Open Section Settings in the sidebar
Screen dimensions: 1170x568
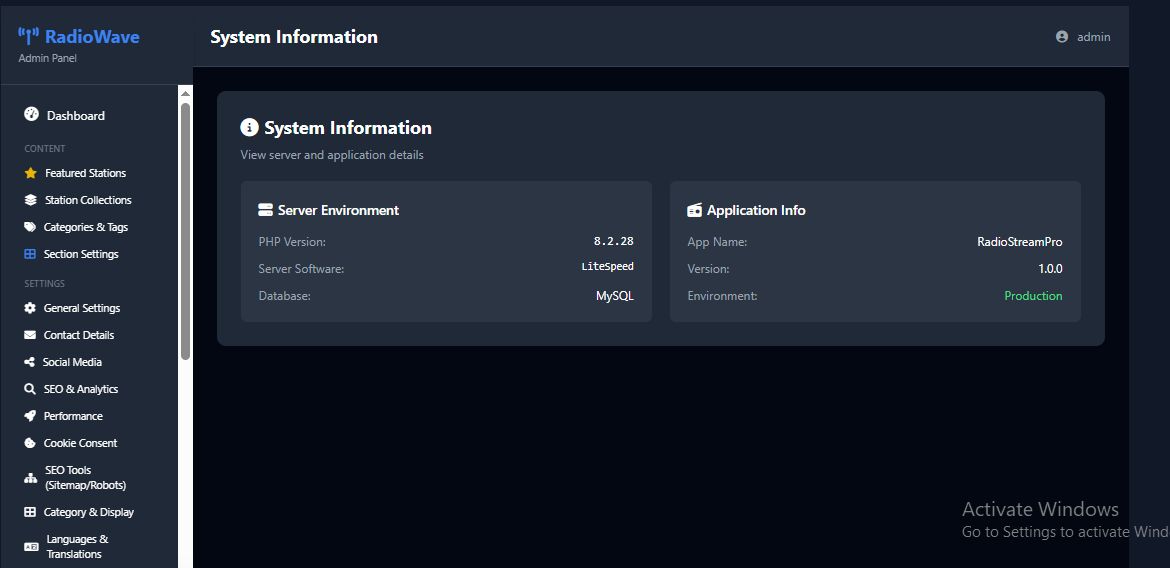[x=80, y=254]
